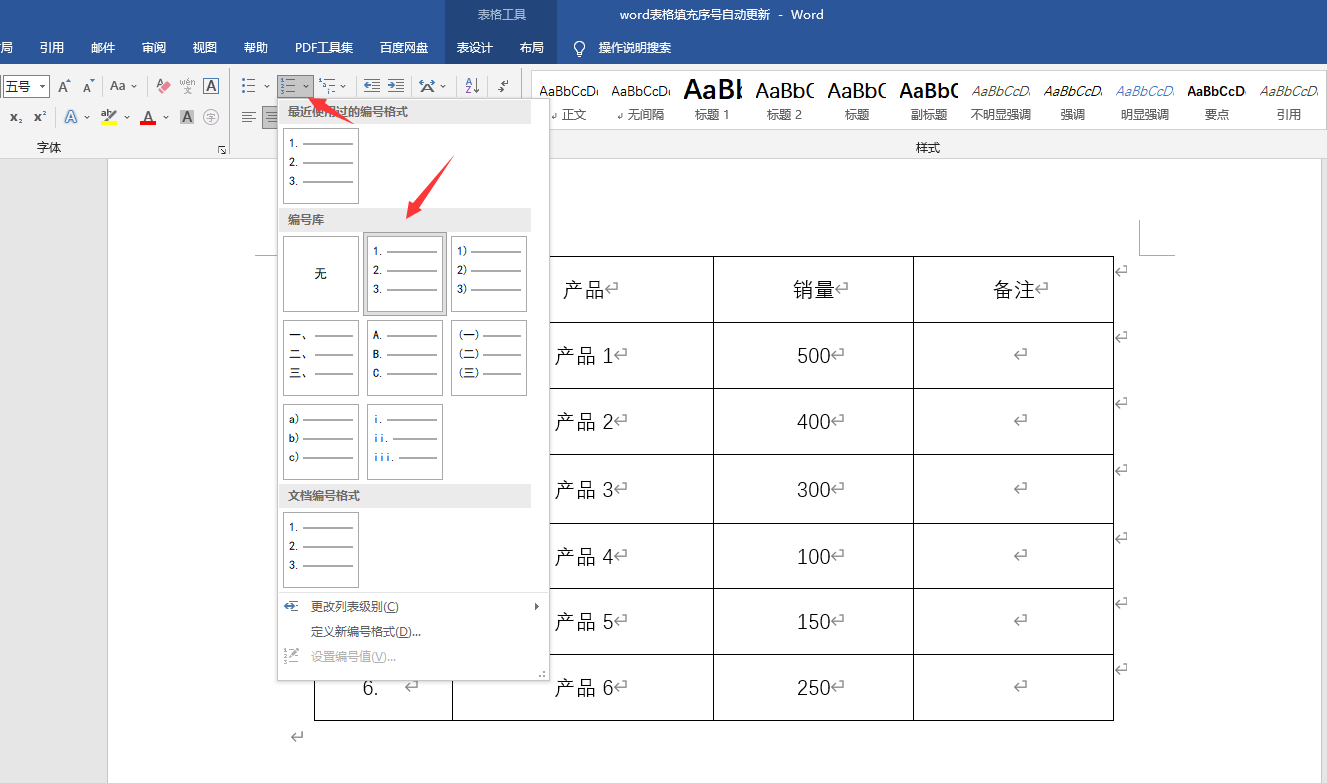Viewport: 1327px width, 783px height.
Task: Open PDF工具集 tab
Action: tap(324, 47)
